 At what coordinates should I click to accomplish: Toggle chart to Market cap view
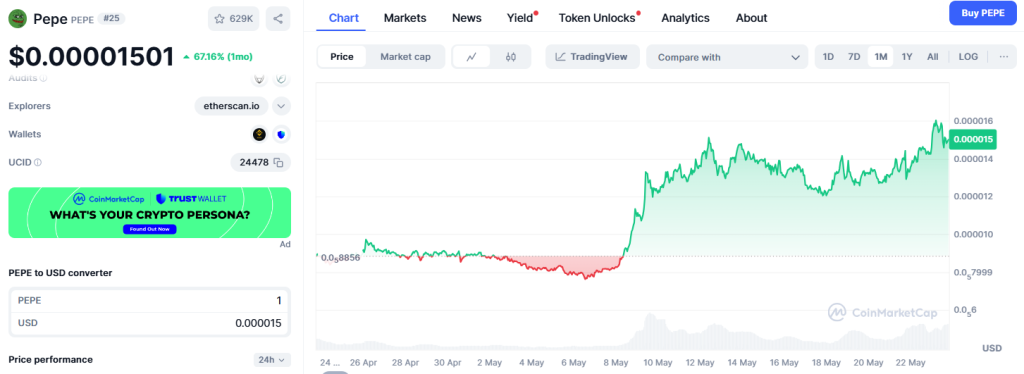[406, 57]
